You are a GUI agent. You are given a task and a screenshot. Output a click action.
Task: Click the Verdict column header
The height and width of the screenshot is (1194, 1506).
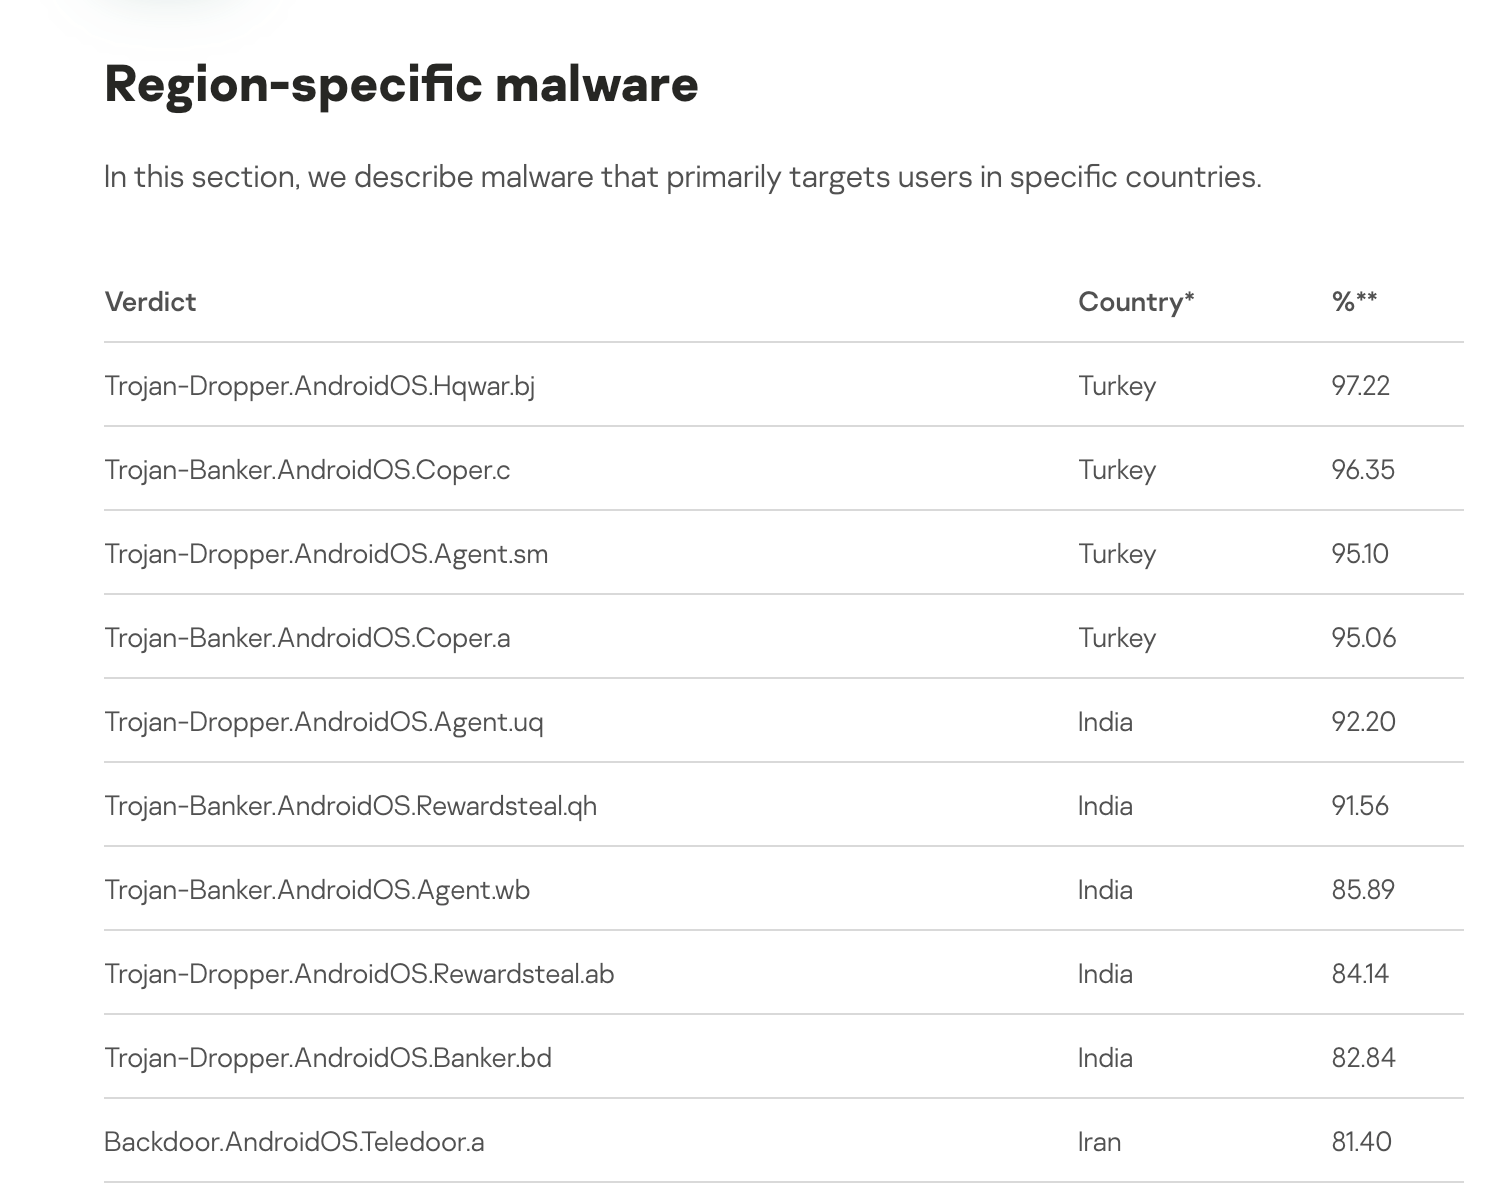point(150,302)
